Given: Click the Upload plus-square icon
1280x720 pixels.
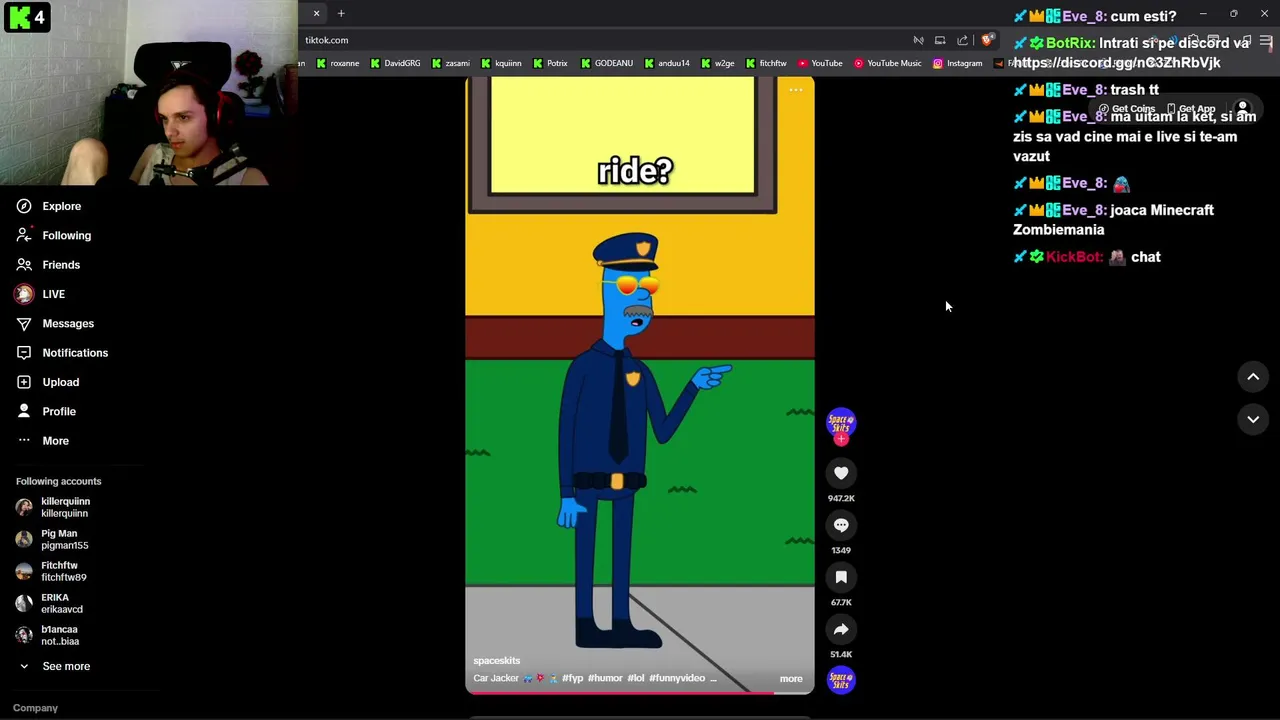Looking at the screenshot, I should point(24,382).
